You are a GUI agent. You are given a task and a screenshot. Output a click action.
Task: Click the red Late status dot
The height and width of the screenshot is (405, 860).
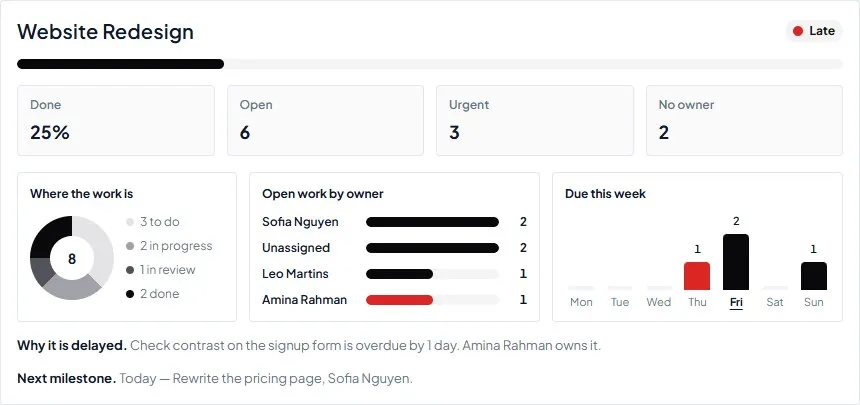coord(798,31)
